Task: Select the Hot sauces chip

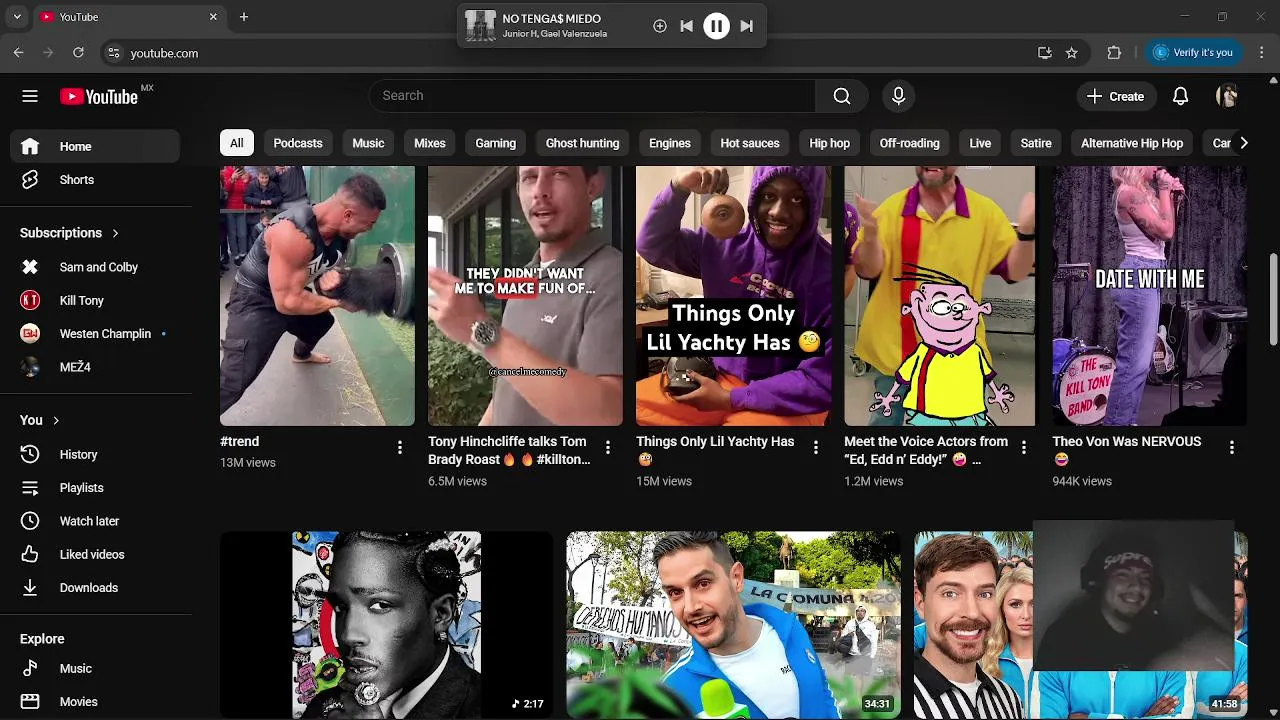Action: [750, 143]
